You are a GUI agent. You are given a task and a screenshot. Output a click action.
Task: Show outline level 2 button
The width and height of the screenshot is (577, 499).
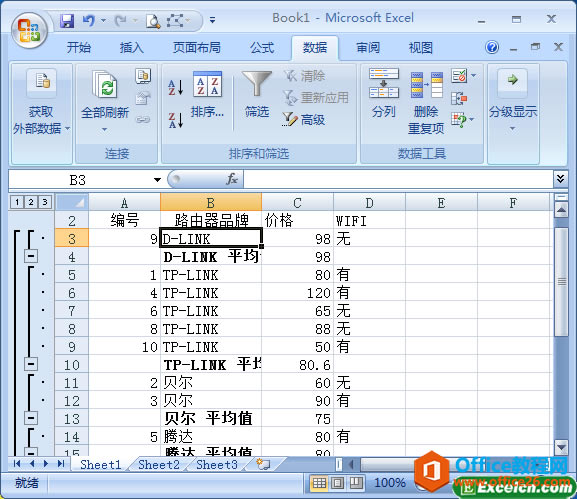tap(31, 202)
